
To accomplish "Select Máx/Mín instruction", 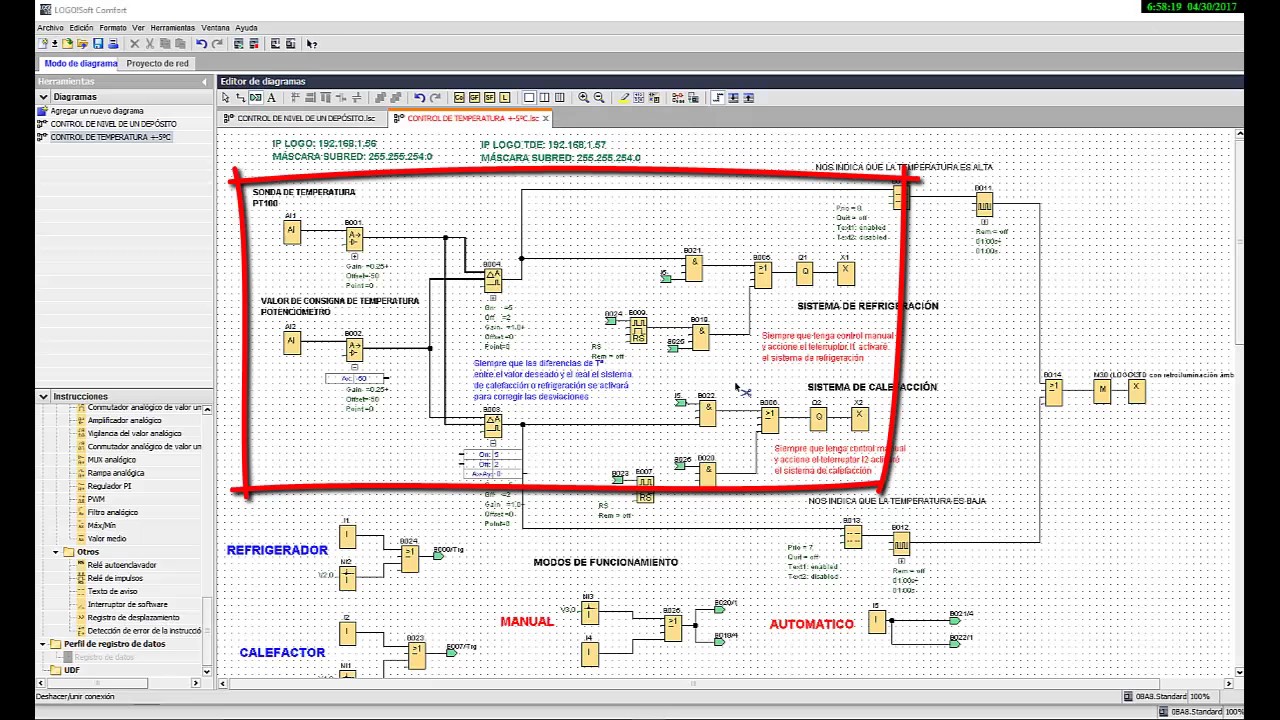I will pyautogui.click(x=101, y=524).
